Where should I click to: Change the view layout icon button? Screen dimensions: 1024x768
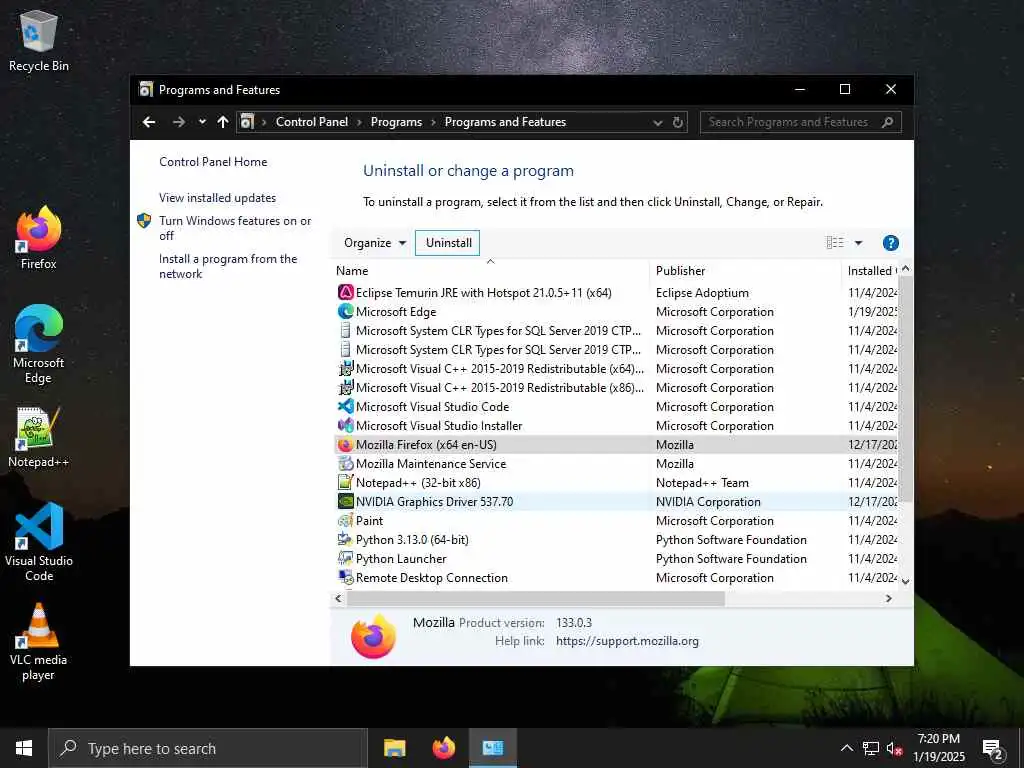(x=835, y=243)
